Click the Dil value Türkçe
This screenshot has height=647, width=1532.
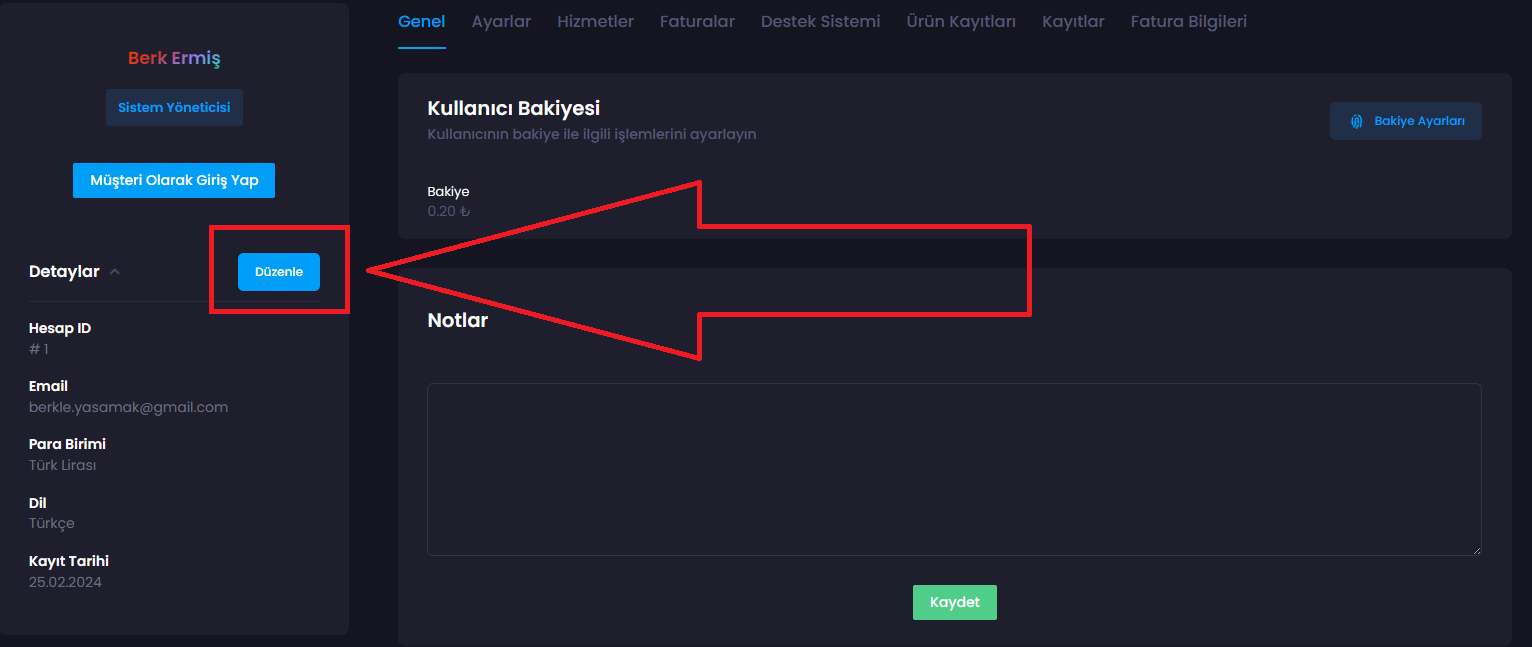pyautogui.click(x=52, y=523)
